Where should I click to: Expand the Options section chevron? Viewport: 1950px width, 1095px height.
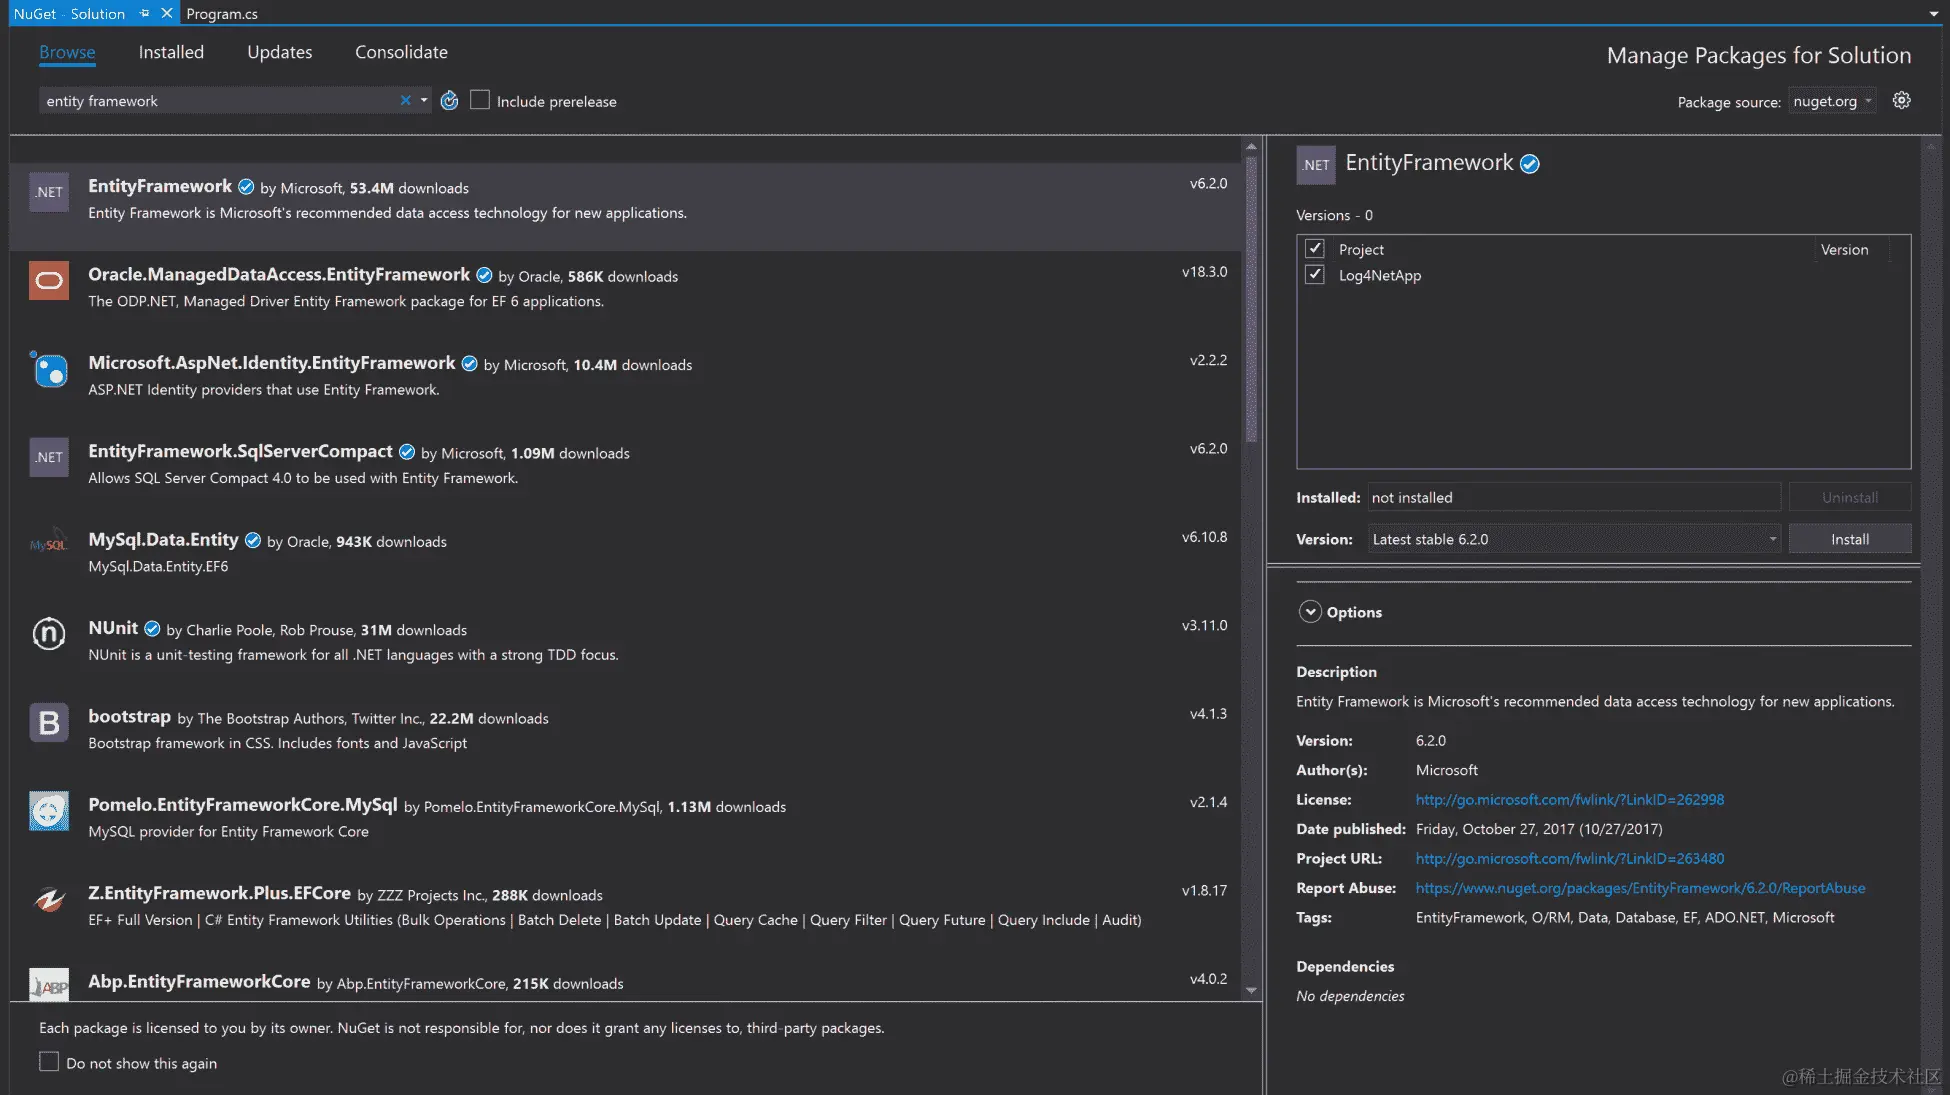click(1310, 612)
